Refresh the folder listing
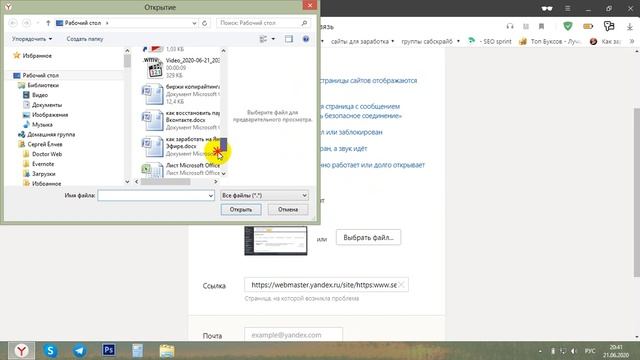The height and width of the screenshot is (360, 640). coord(205,23)
